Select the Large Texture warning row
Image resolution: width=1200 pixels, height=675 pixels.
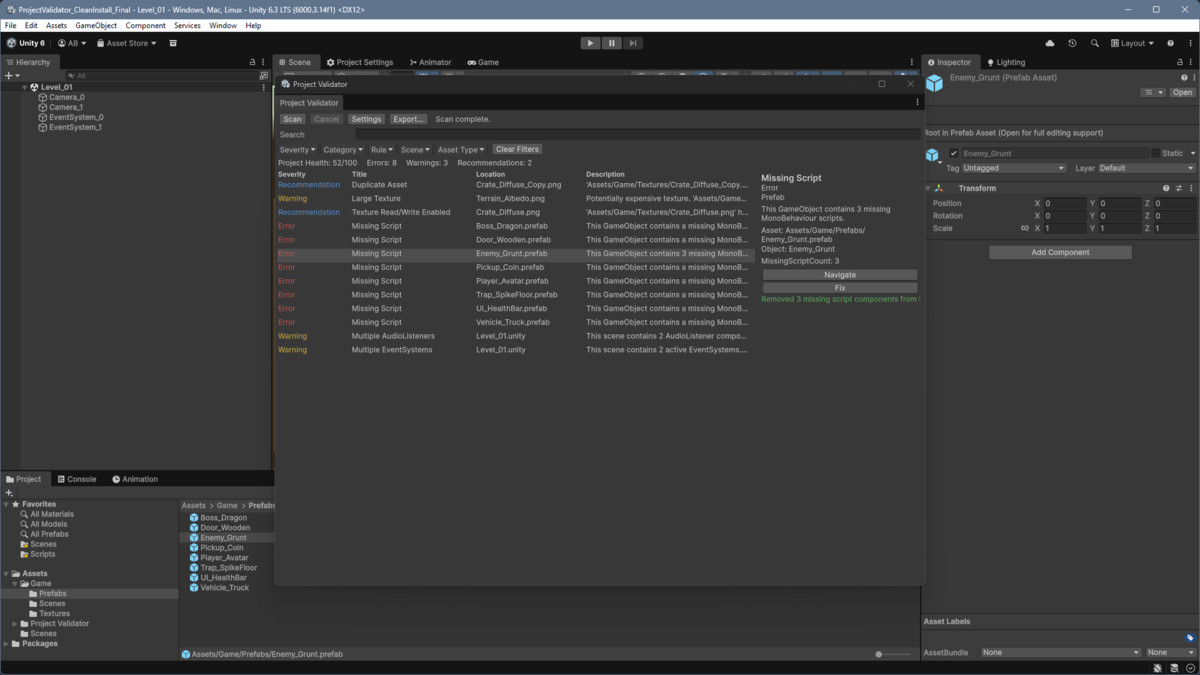515,198
